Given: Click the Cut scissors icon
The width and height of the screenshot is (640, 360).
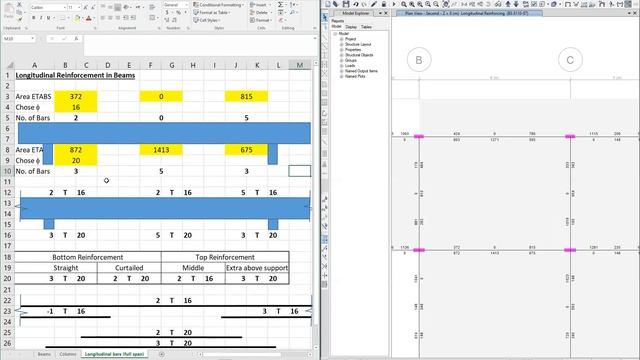Looking at the screenshot, I should (x=19, y=4).
